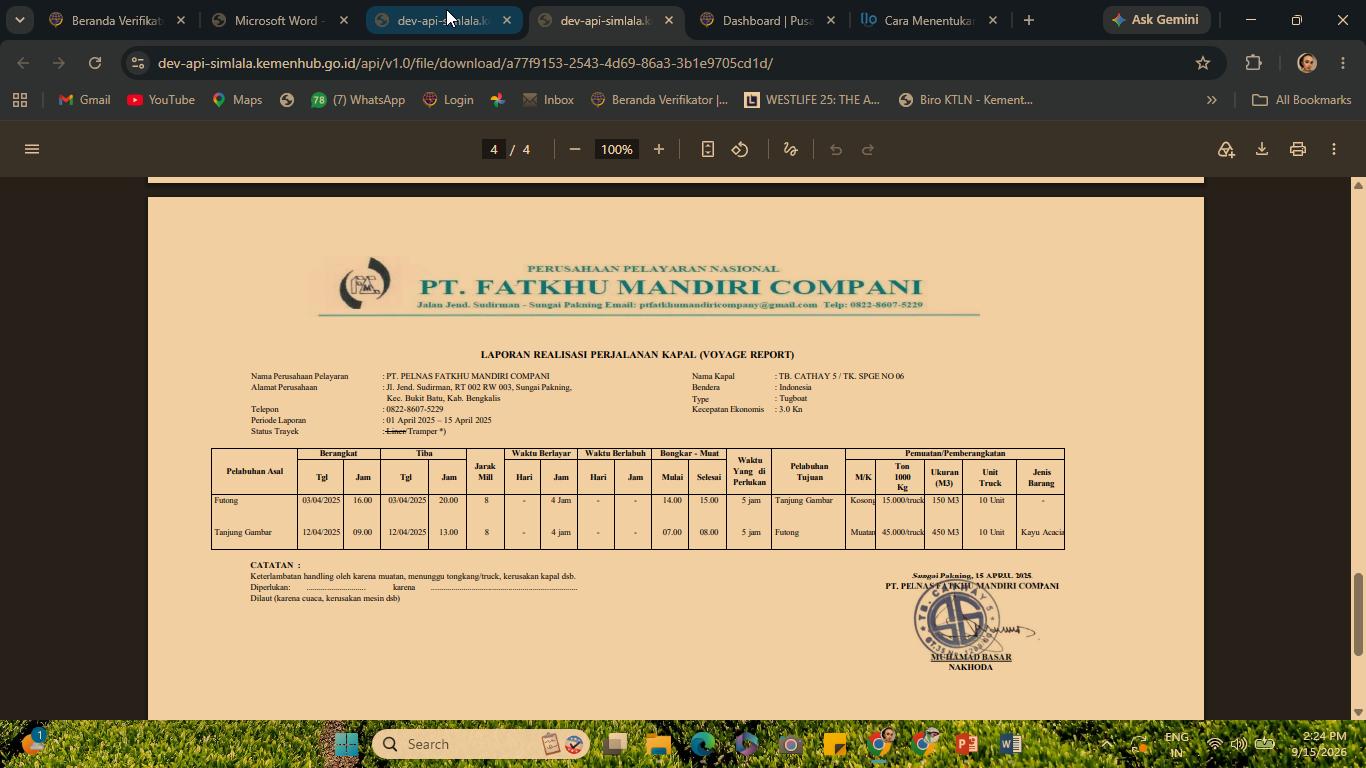Open the PDF sidebar menu icon
This screenshot has width=1366, height=768.
[32, 149]
